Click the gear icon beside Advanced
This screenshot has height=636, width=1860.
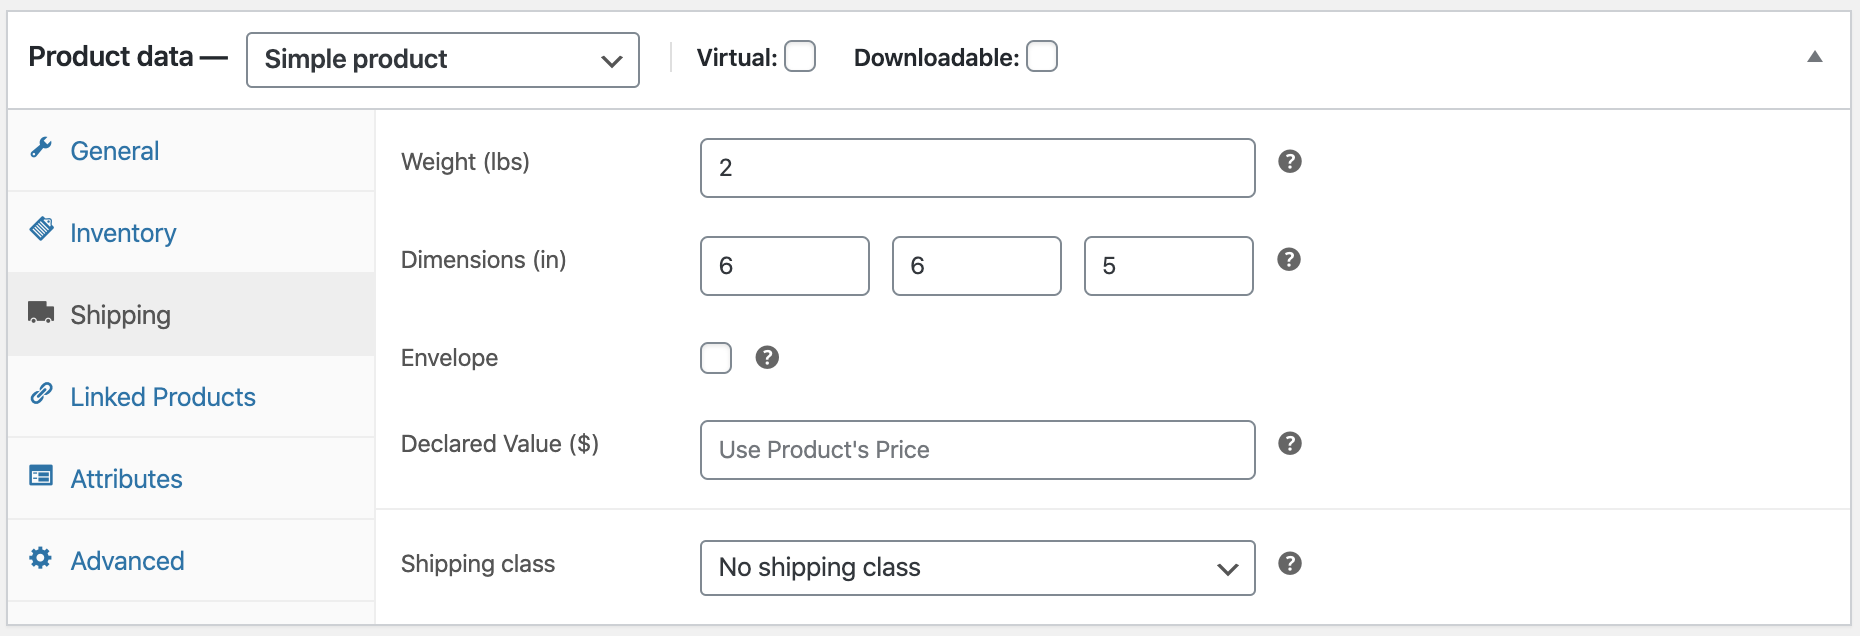41,558
